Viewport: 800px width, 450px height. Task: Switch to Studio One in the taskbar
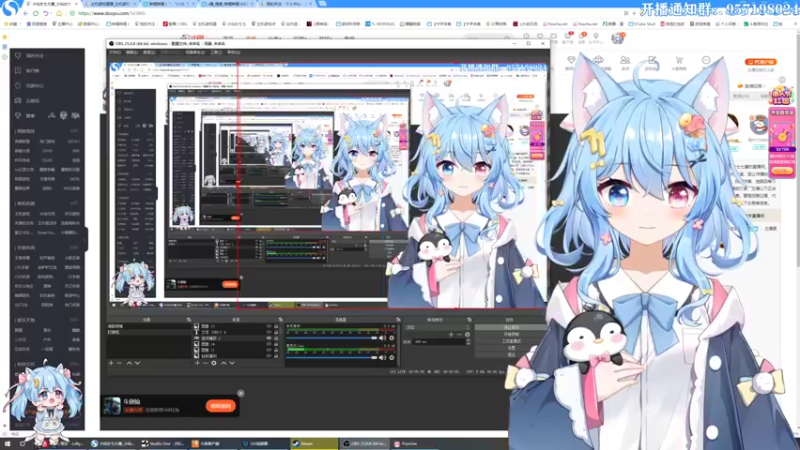click(x=162, y=444)
